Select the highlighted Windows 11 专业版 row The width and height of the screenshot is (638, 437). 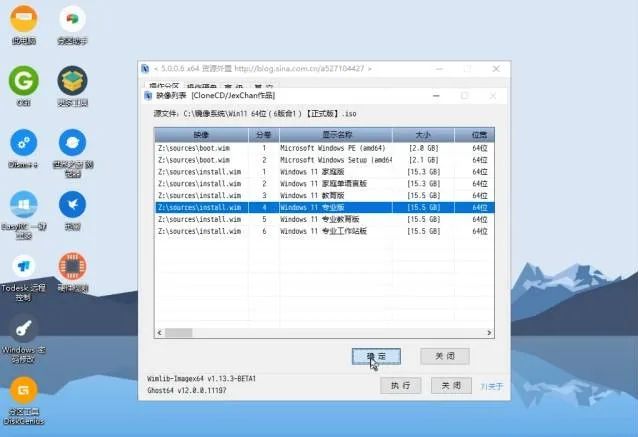tap(325, 208)
